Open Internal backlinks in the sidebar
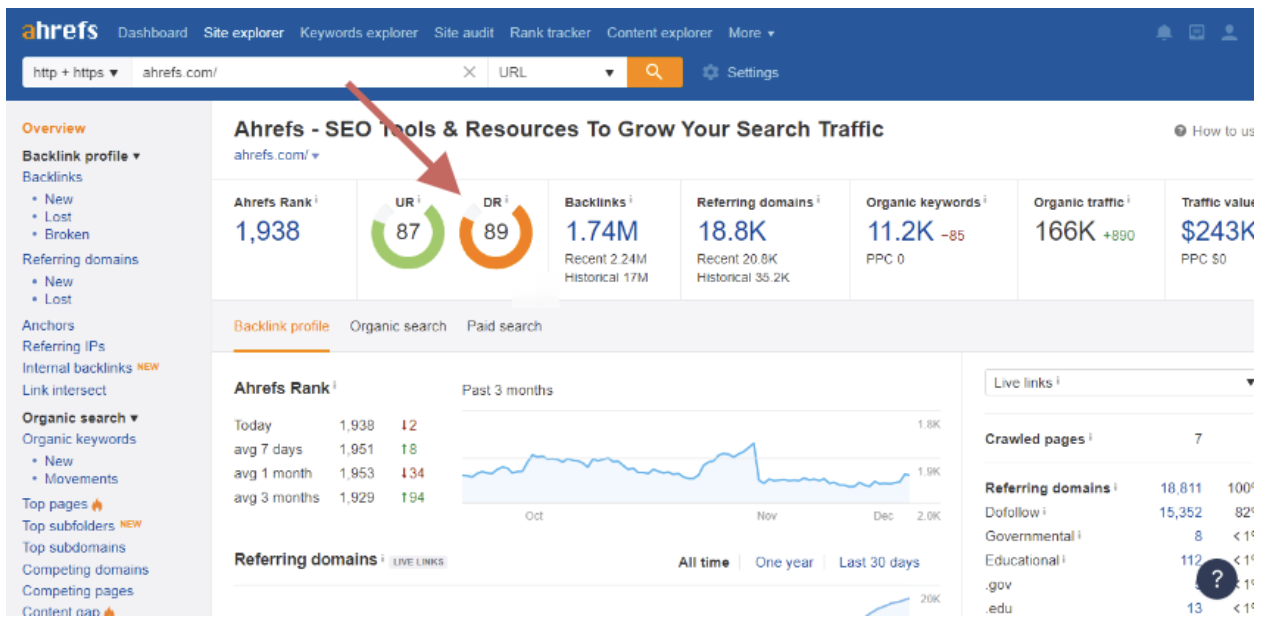 click(x=77, y=368)
